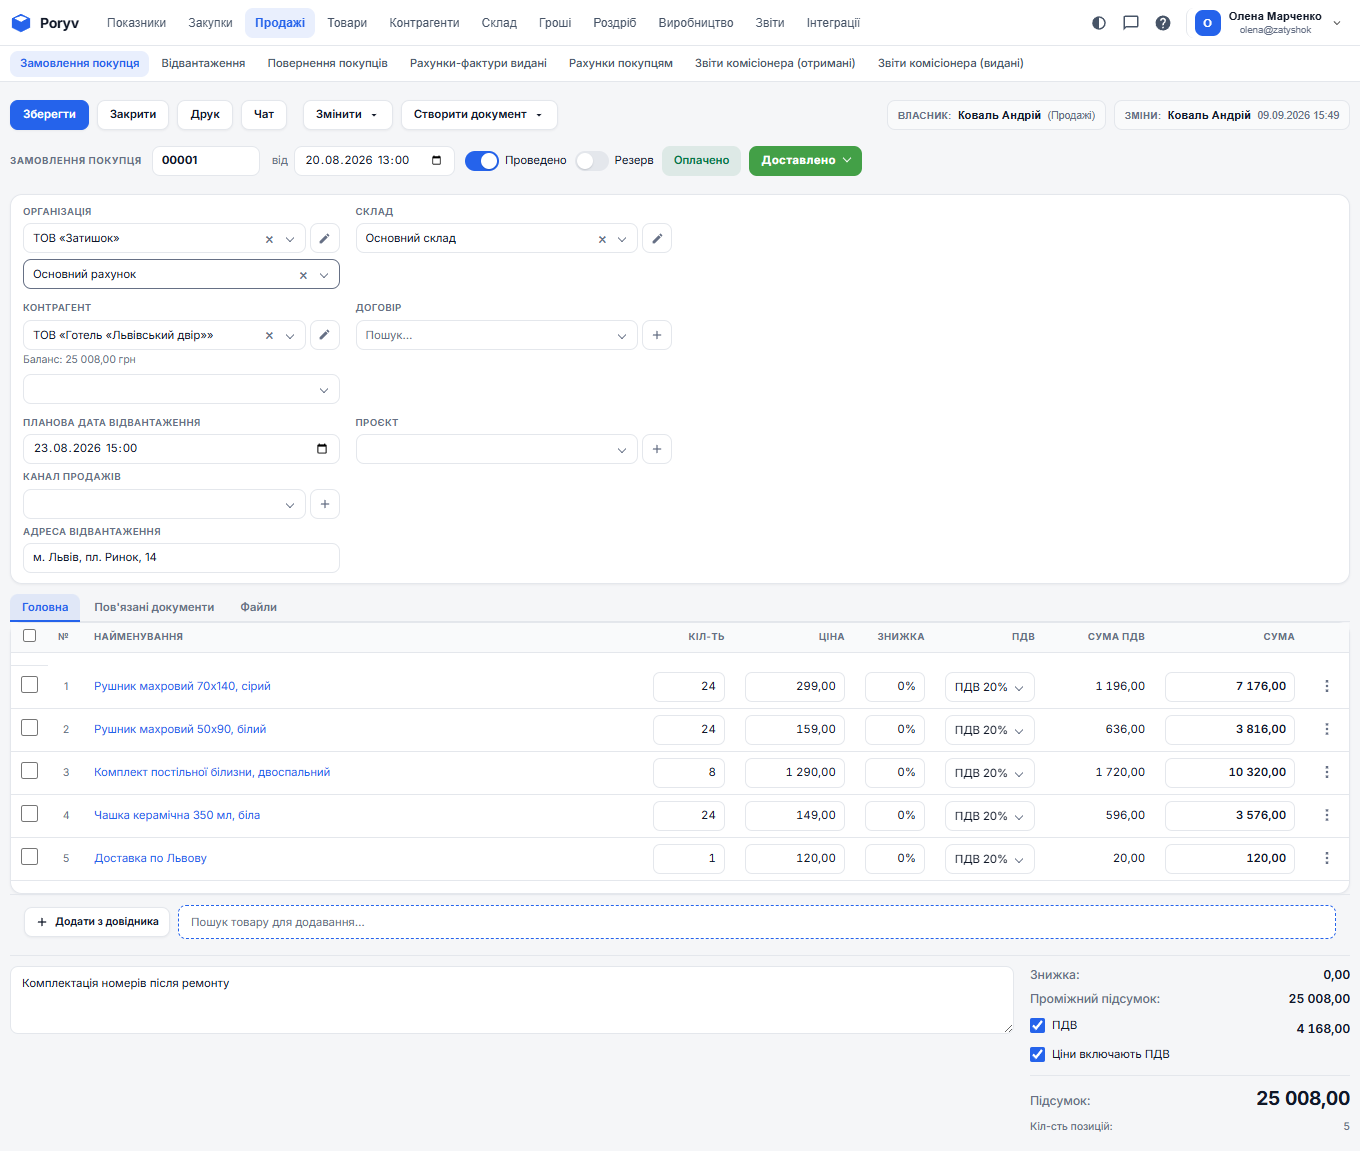
Task: Uncheck Ціни включають ПДВ checkbox
Action: pyautogui.click(x=1037, y=1054)
